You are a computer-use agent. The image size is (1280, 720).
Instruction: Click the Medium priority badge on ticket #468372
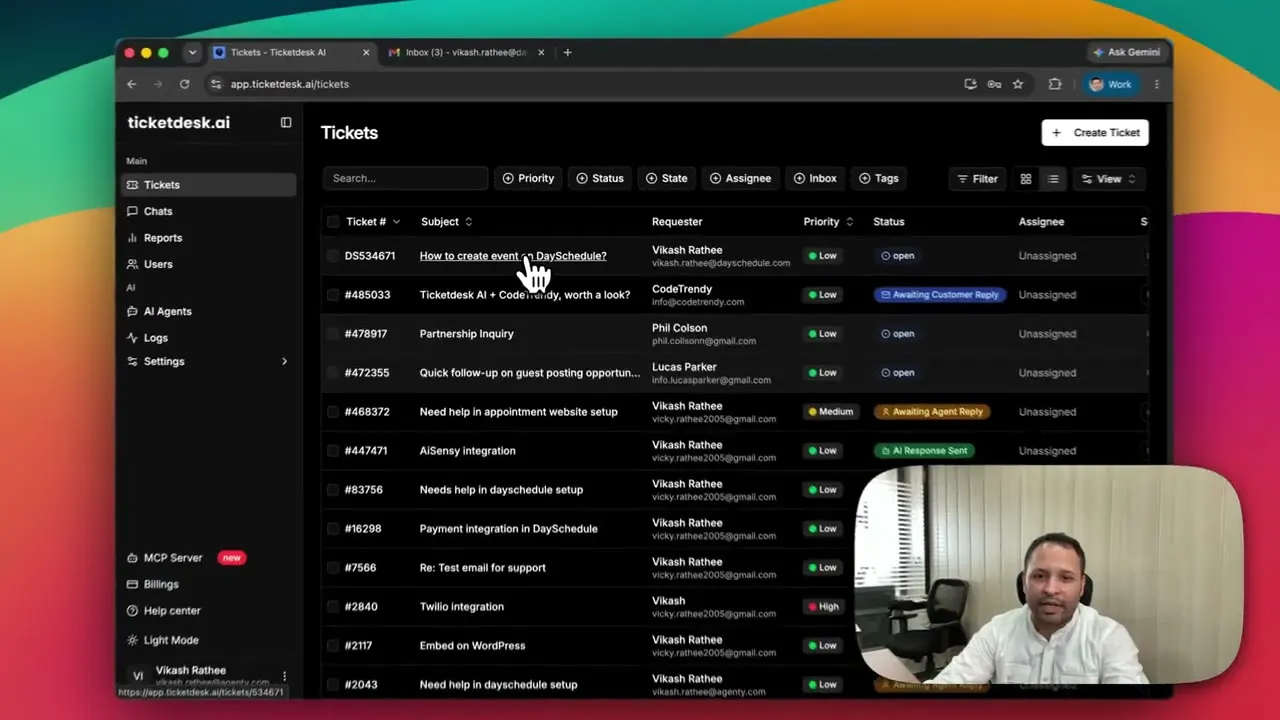[831, 412]
